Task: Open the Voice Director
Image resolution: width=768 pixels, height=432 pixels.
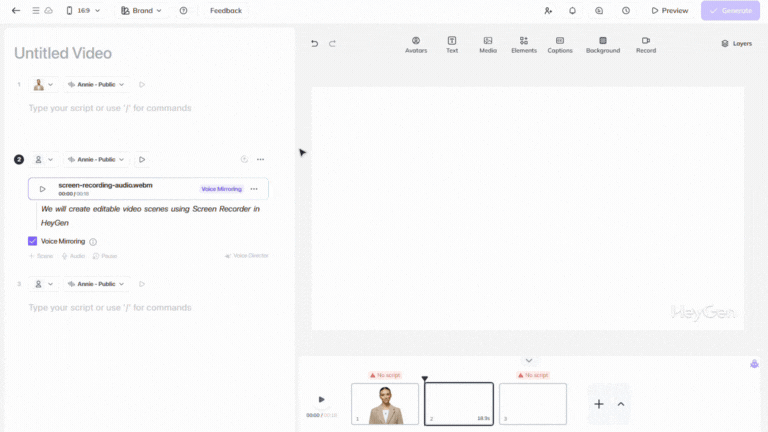Action: point(246,256)
